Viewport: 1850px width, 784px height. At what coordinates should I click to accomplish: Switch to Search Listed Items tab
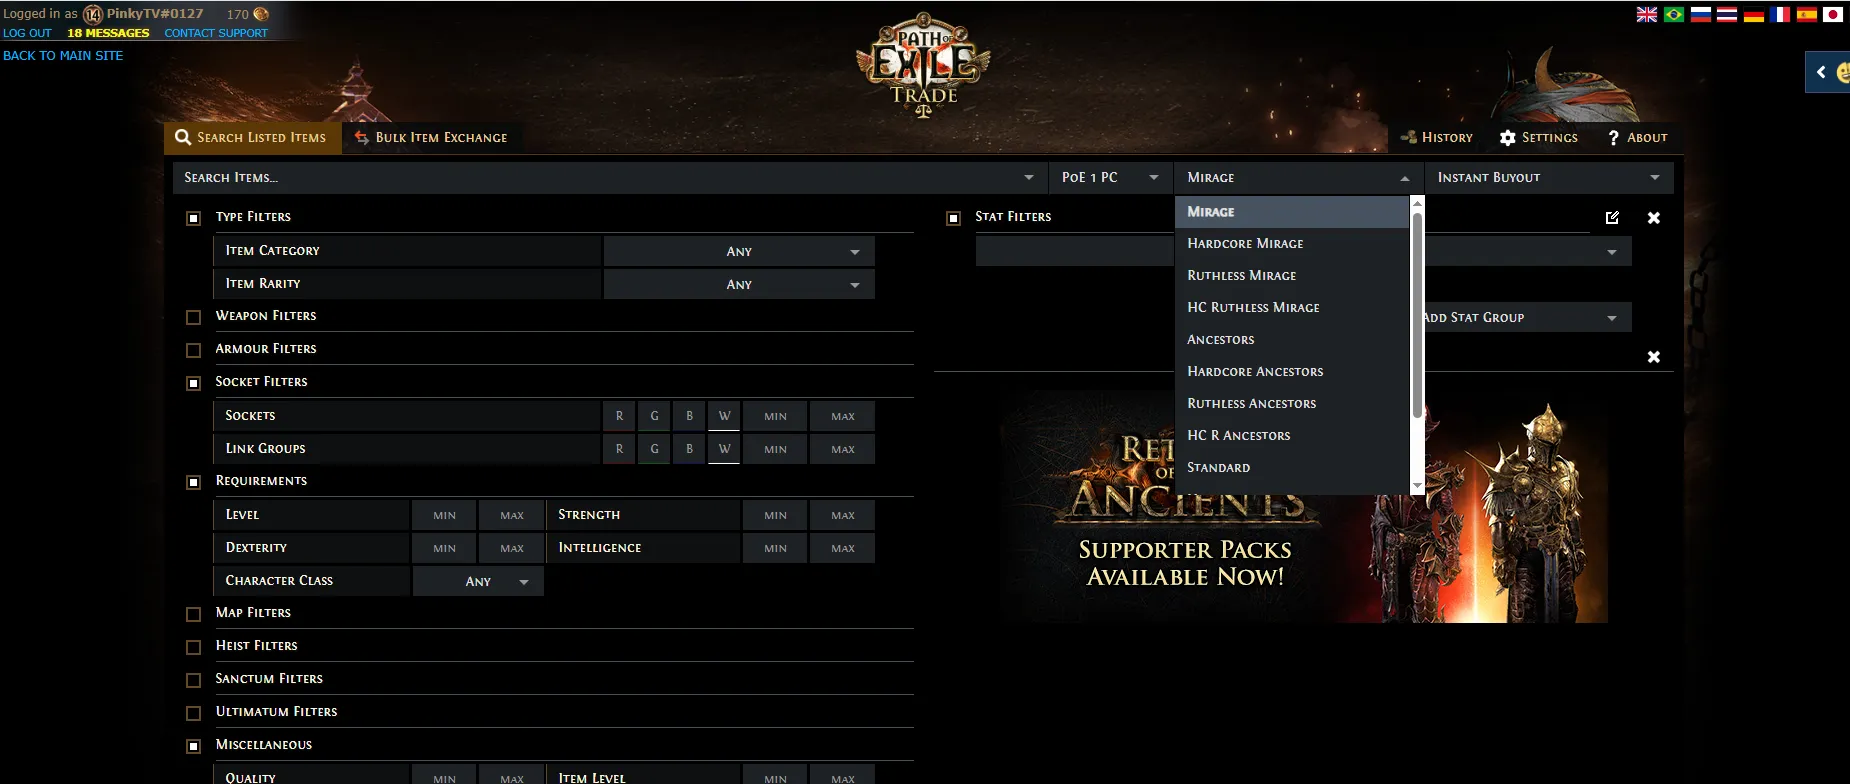pyautogui.click(x=251, y=137)
